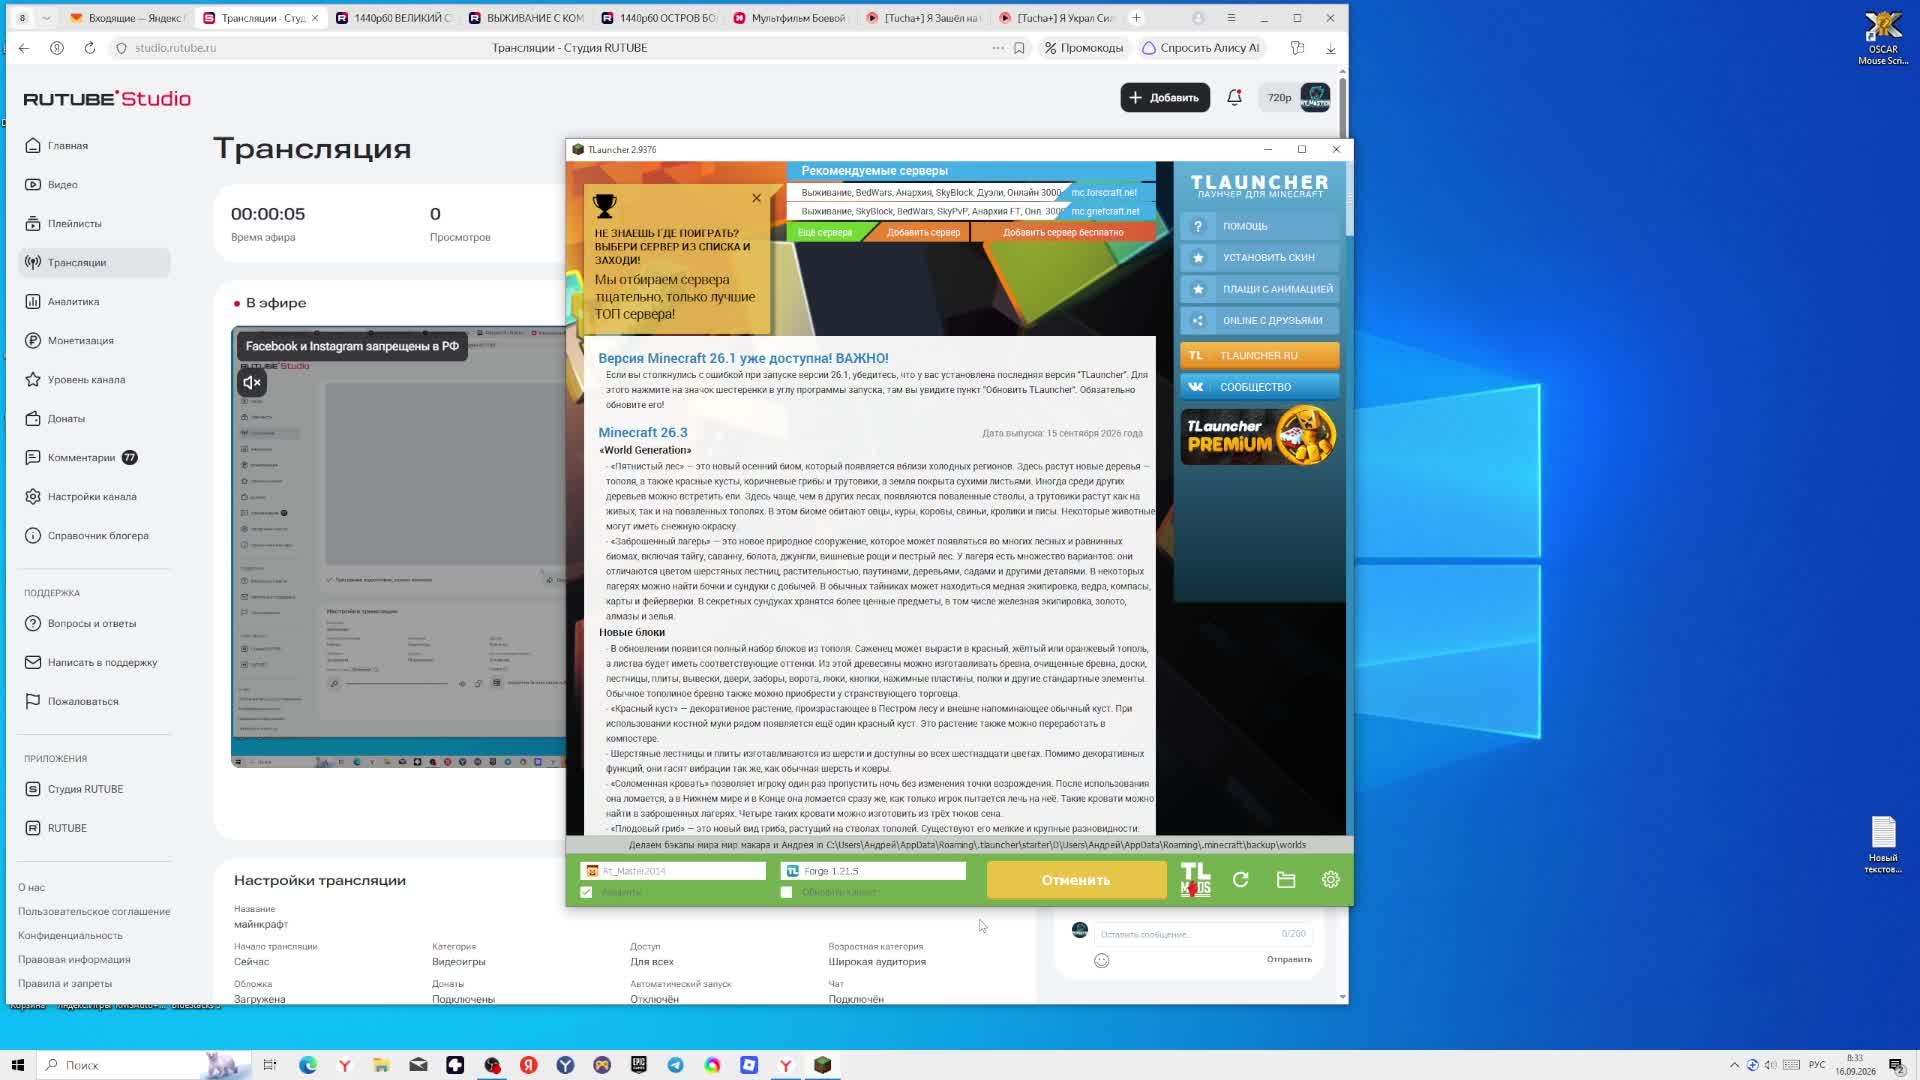Go back in the browser
1920x1080 pixels.
point(24,48)
